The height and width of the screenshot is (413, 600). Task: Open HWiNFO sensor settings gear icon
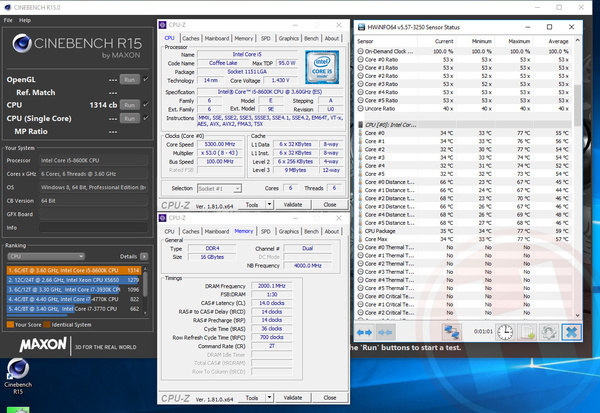549,332
